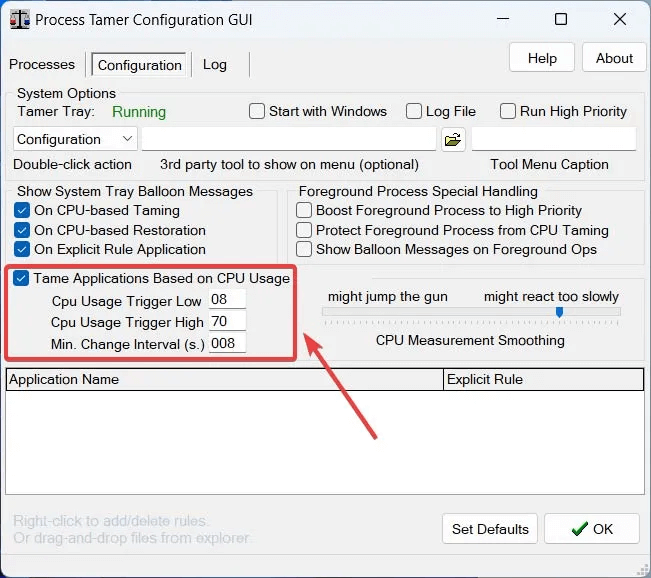Select the Configuration tab
This screenshot has height=578, width=651.
click(x=139, y=65)
